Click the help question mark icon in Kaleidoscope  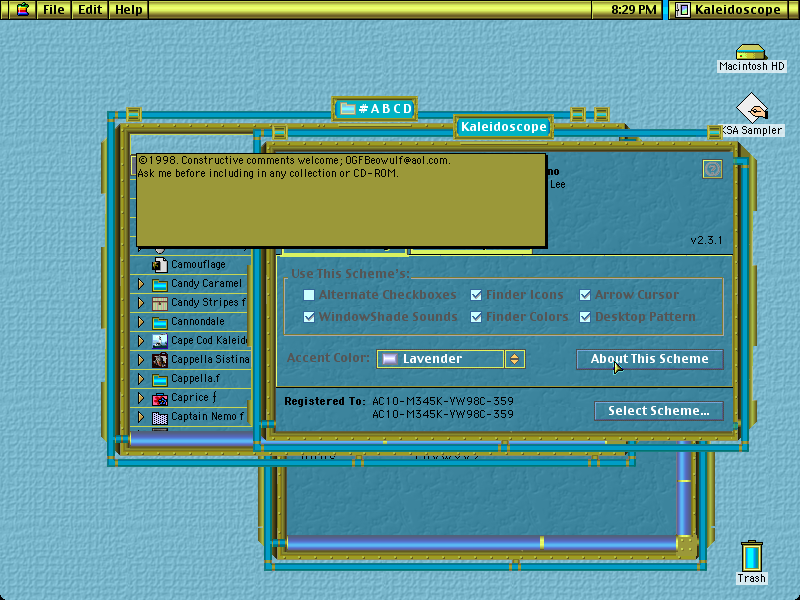point(712,169)
